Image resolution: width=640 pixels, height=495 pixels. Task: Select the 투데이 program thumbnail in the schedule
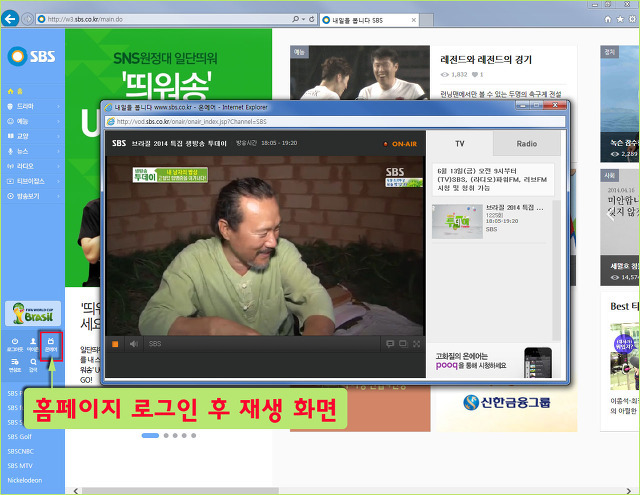[x=457, y=221]
